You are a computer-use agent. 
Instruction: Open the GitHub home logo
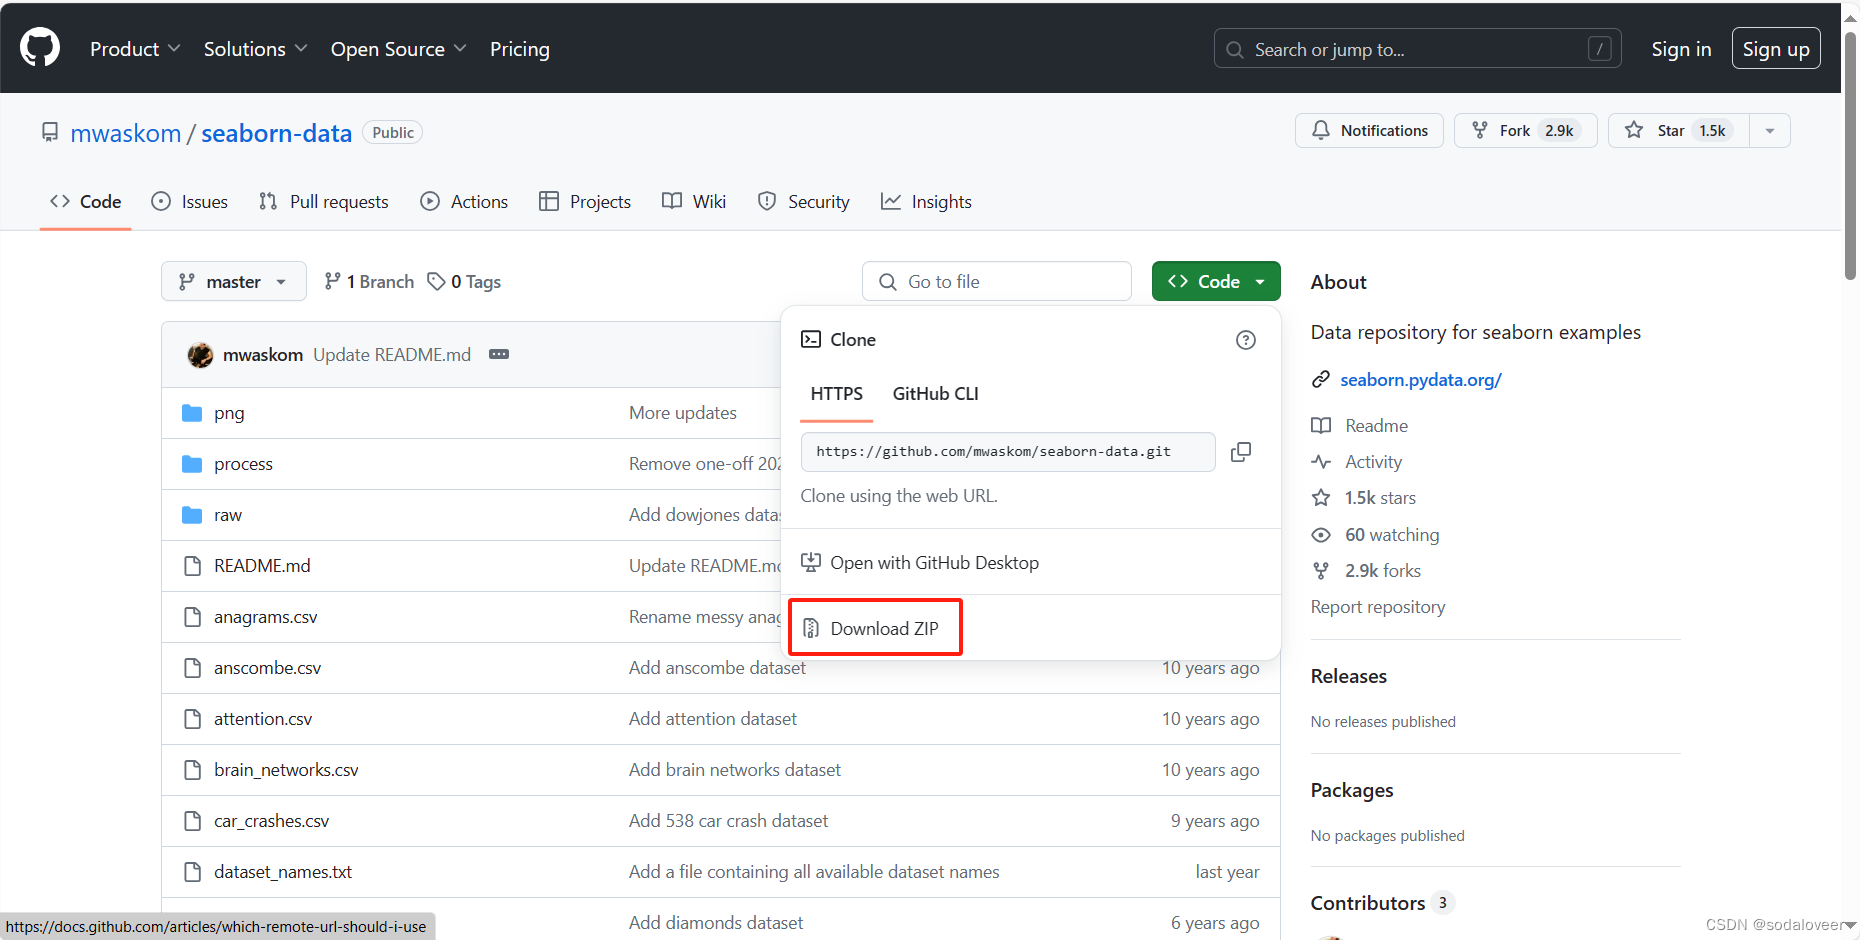point(40,48)
